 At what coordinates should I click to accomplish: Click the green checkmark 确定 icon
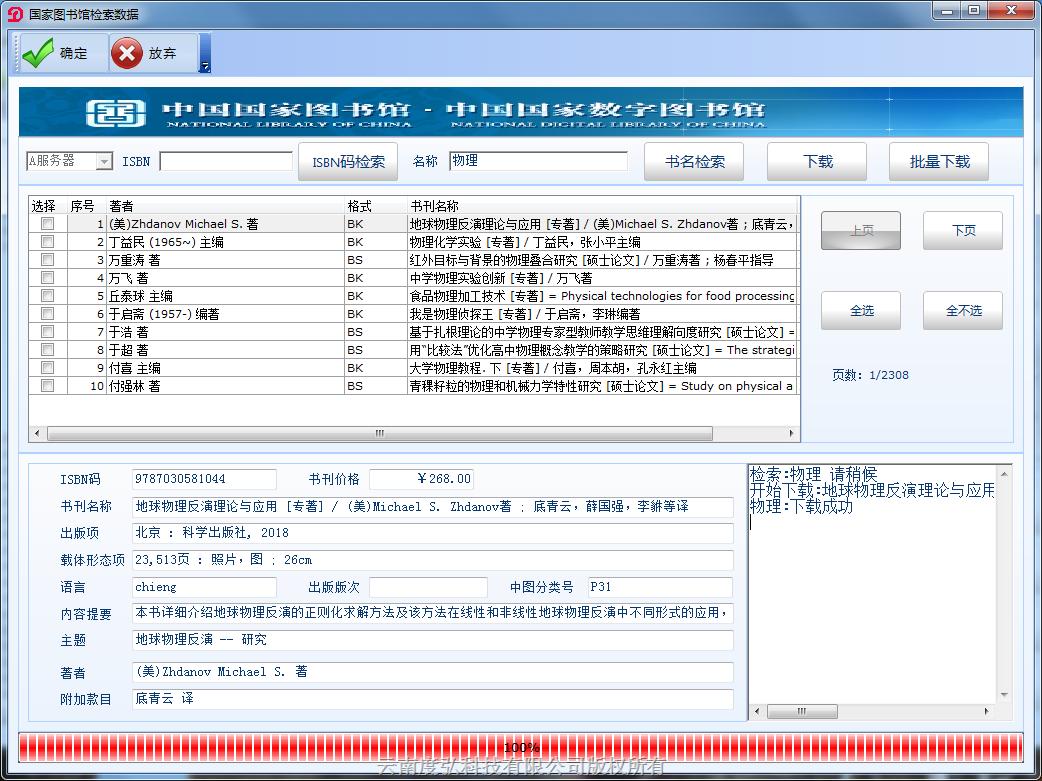click(38, 54)
